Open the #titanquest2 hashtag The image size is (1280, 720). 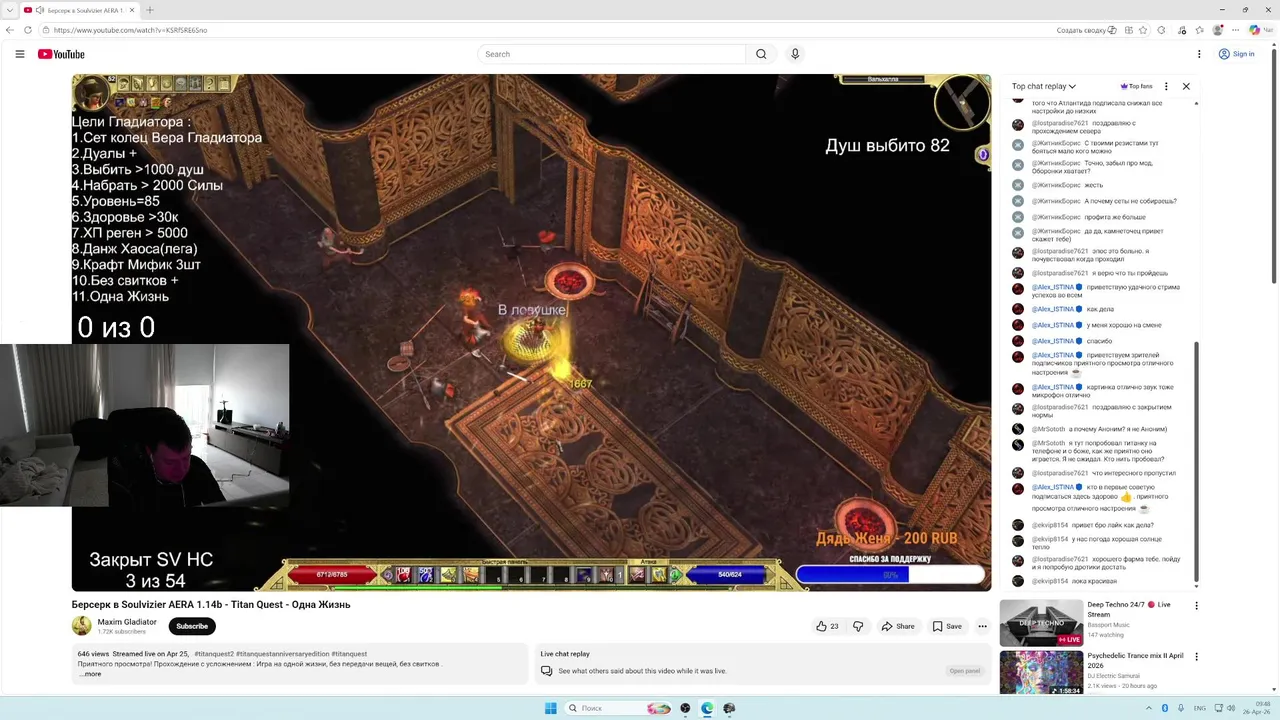pyautogui.click(x=214, y=654)
